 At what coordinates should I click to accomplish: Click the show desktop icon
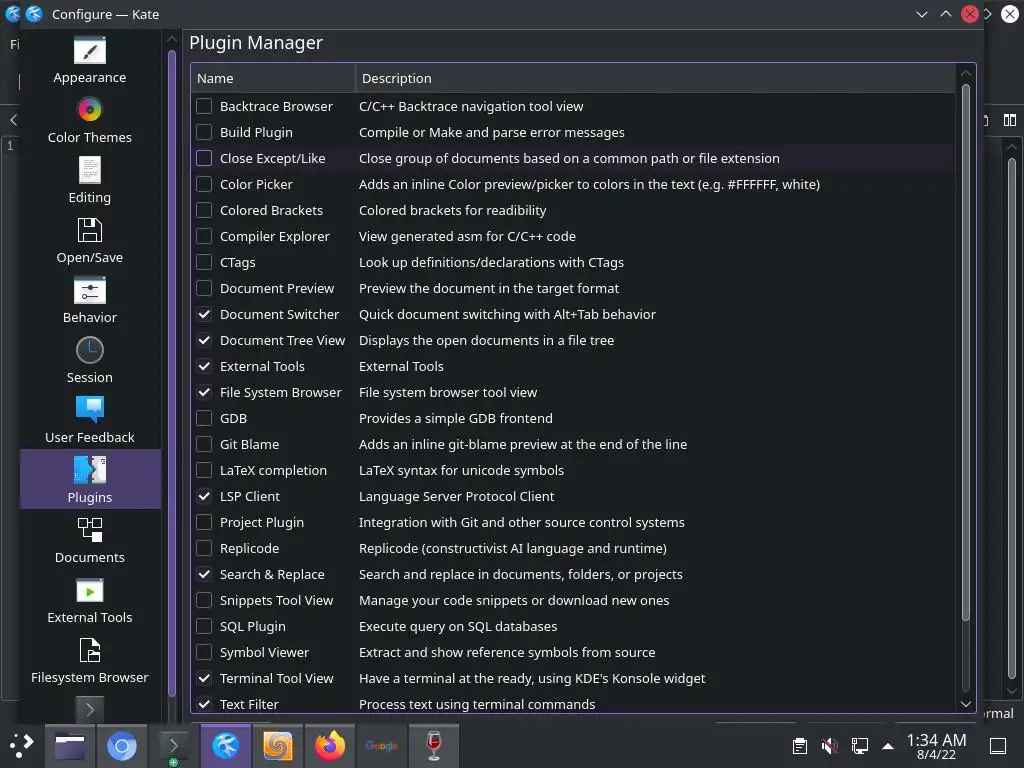click(x=998, y=746)
